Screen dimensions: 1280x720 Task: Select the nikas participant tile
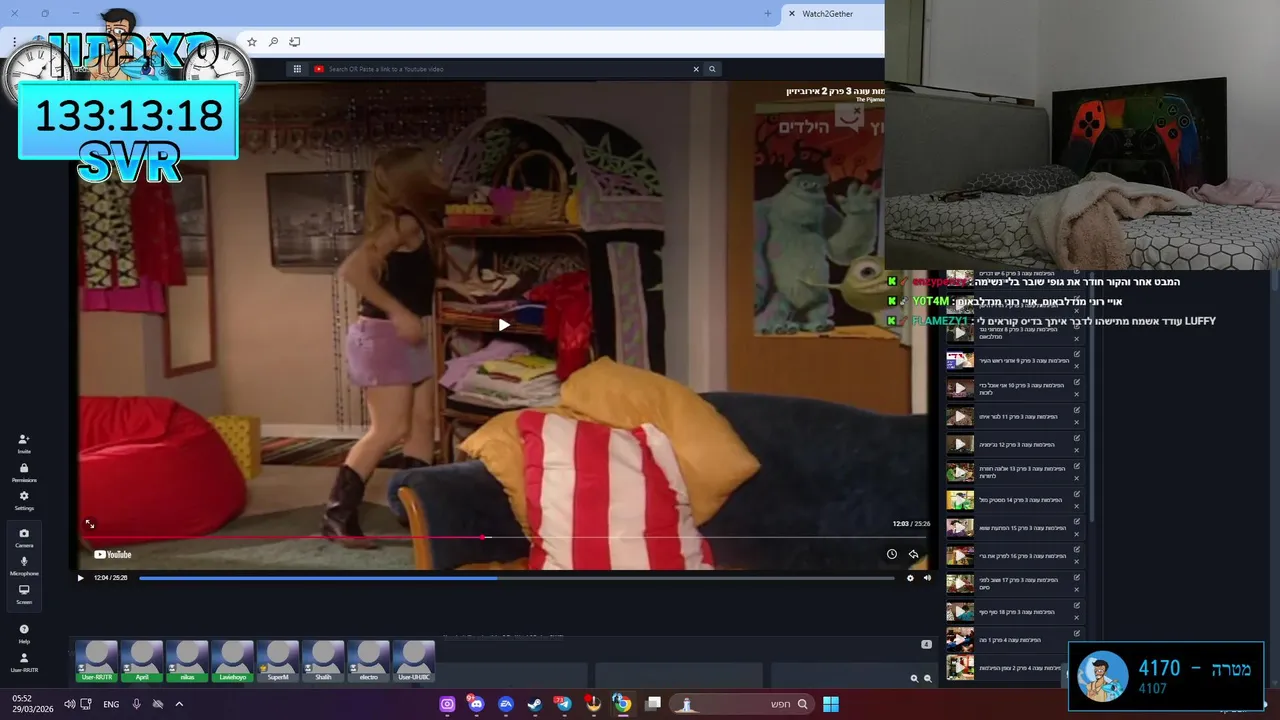(187, 661)
